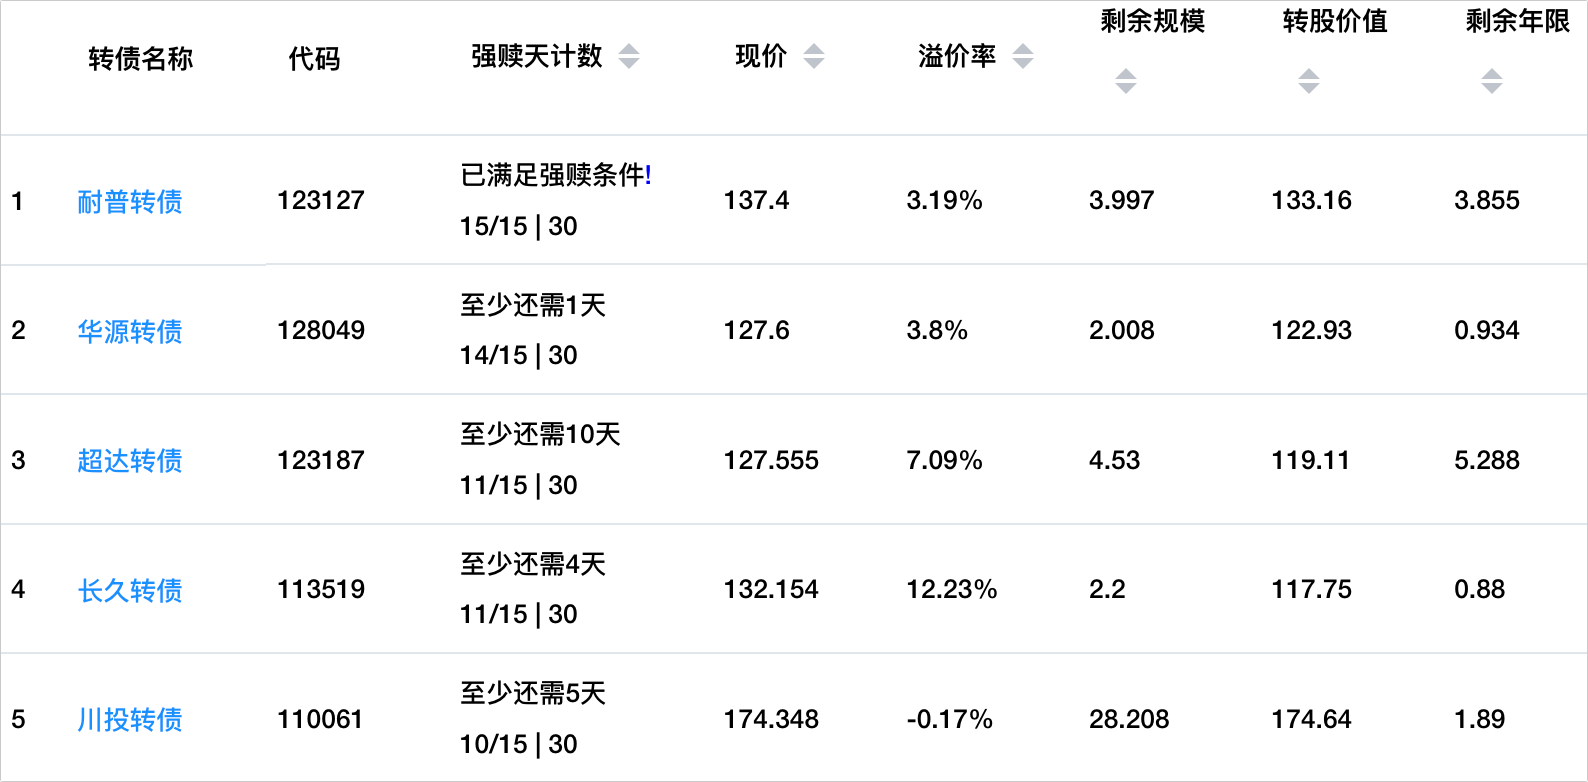The width and height of the screenshot is (1588, 782).
Task: Click sort arrows under 剩余年限
Action: pos(1491,81)
